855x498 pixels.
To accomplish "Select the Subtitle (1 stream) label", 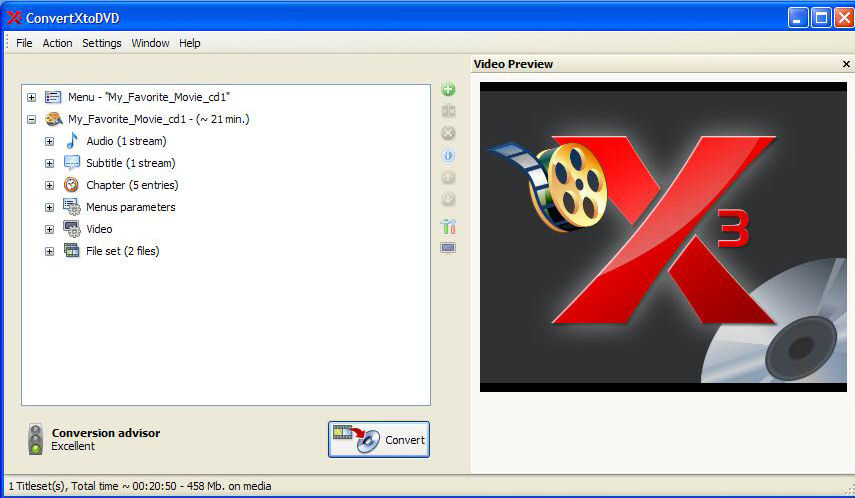I will [x=130, y=163].
